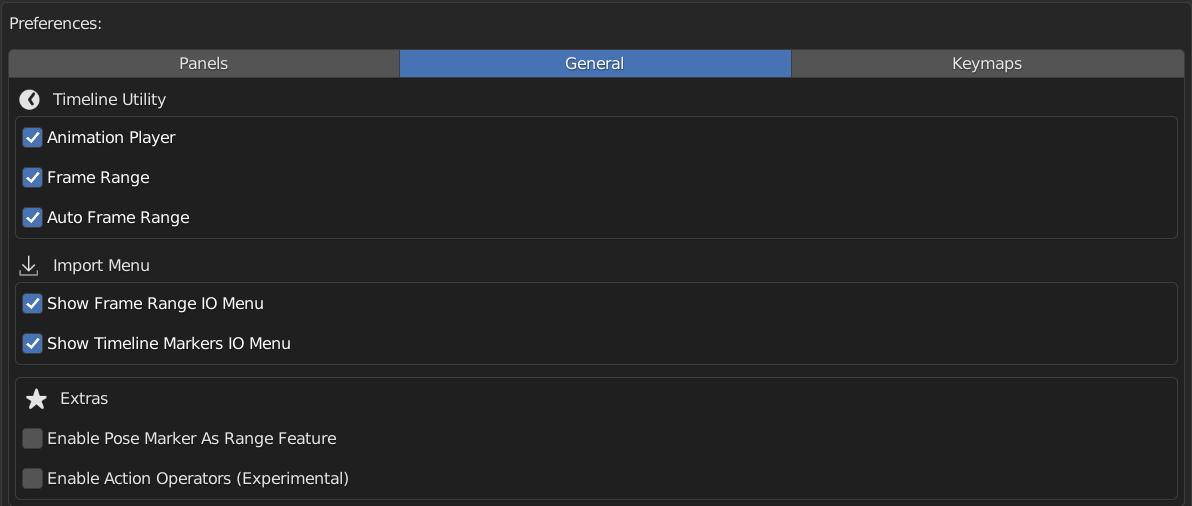The image size is (1192, 506).
Task: Uncheck the Frame Range checkbox
Action: (32, 178)
